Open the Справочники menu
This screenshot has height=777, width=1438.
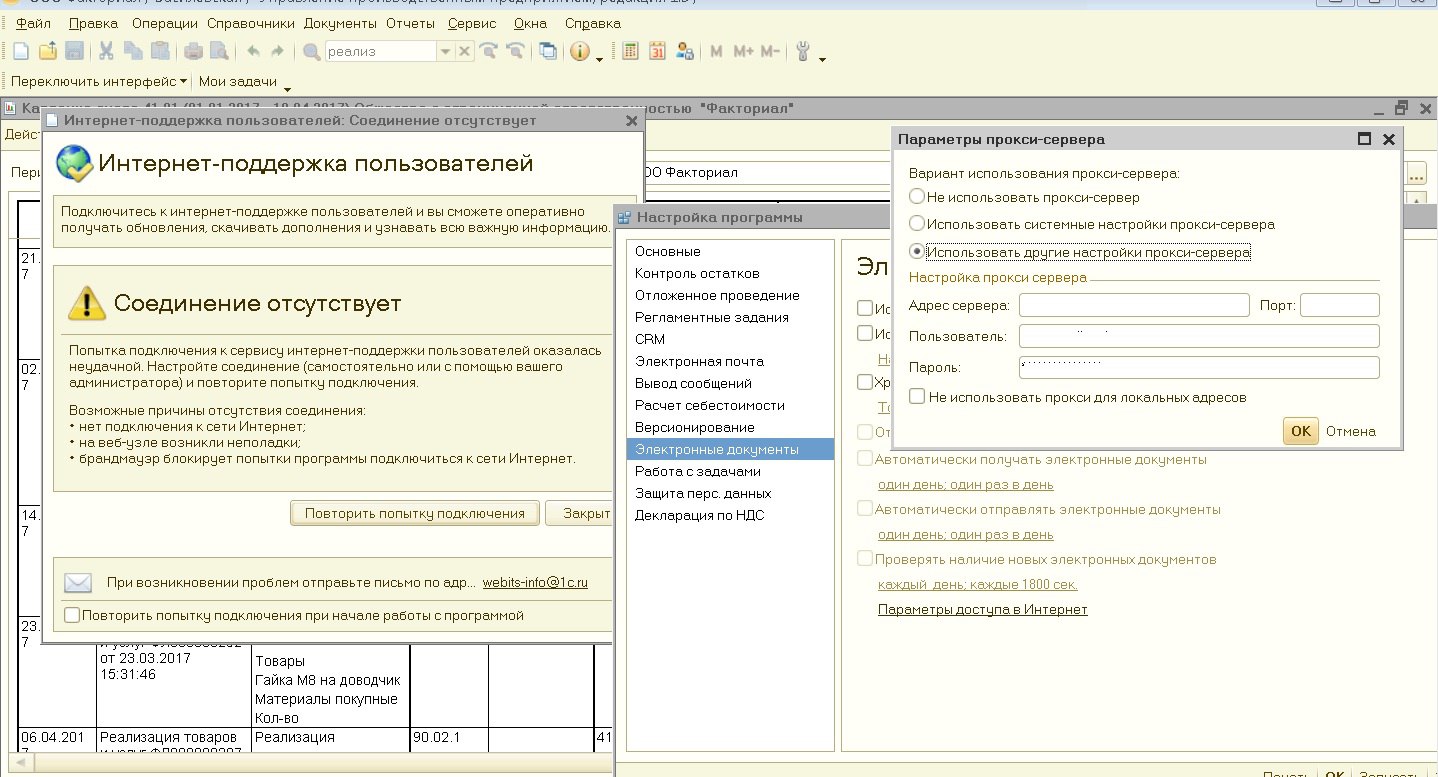click(x=251, y=23)
